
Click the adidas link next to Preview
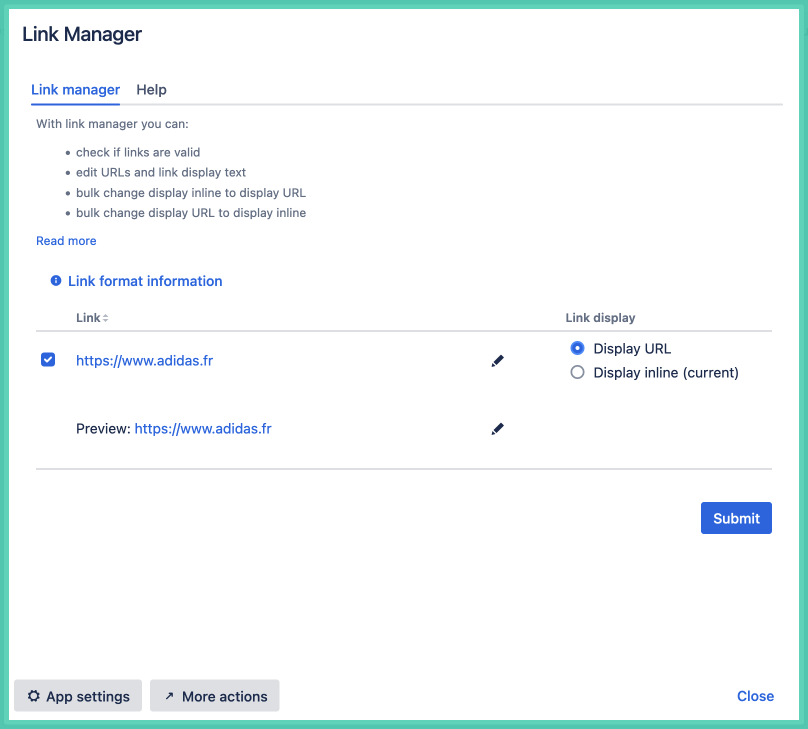point(203,429)
